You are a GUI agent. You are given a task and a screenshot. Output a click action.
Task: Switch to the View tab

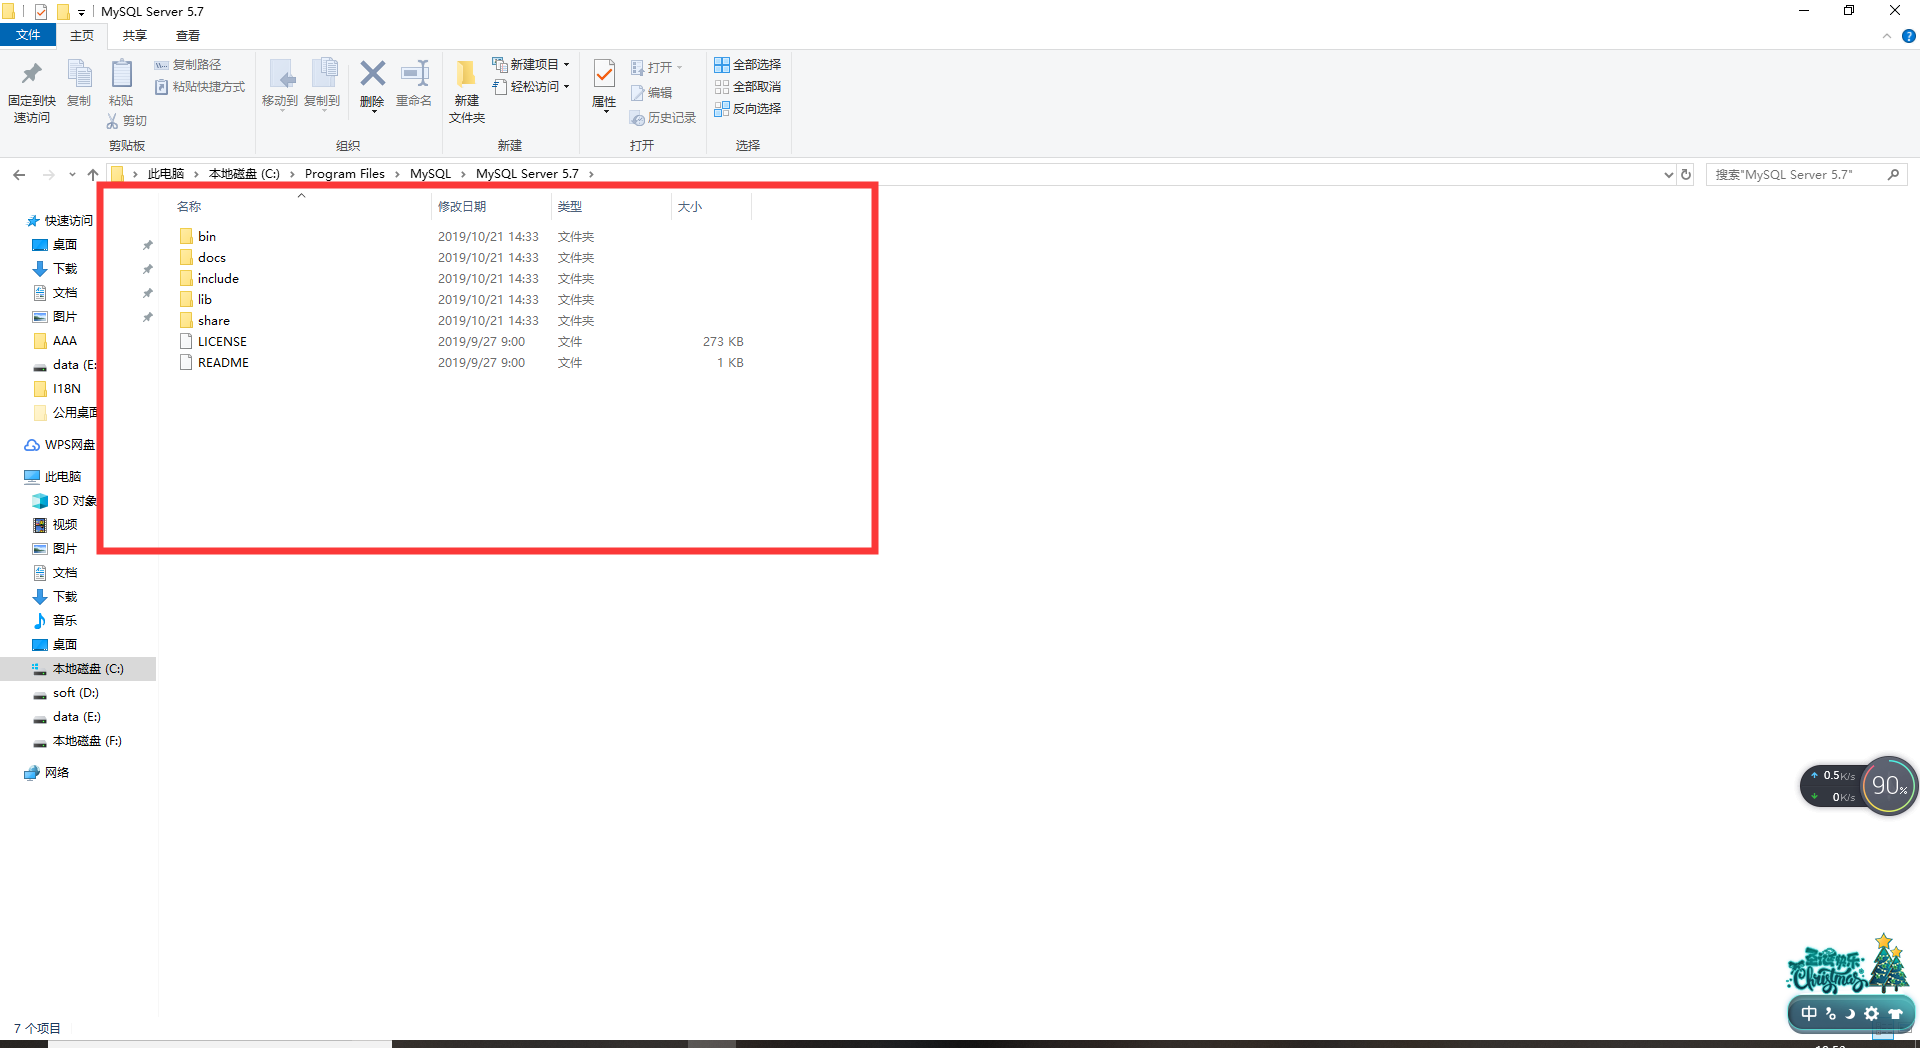pyautogui.click(x=188, y=36)
